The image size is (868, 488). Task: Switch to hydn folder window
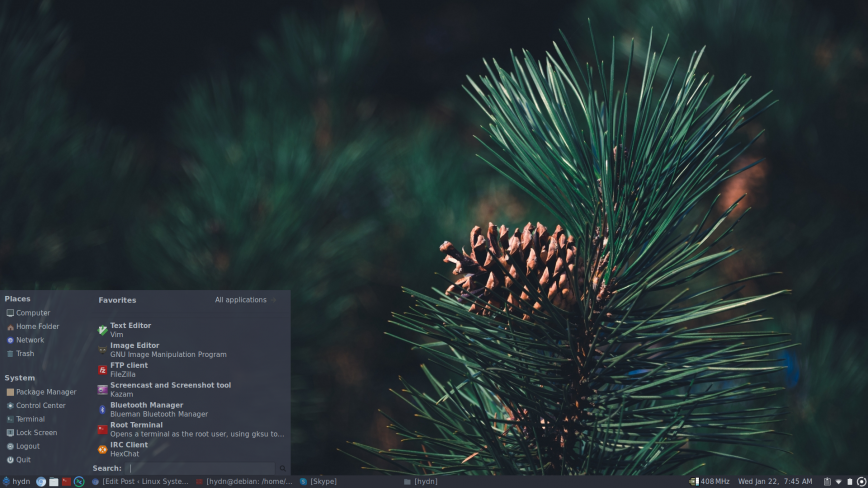tap(421, 481)
